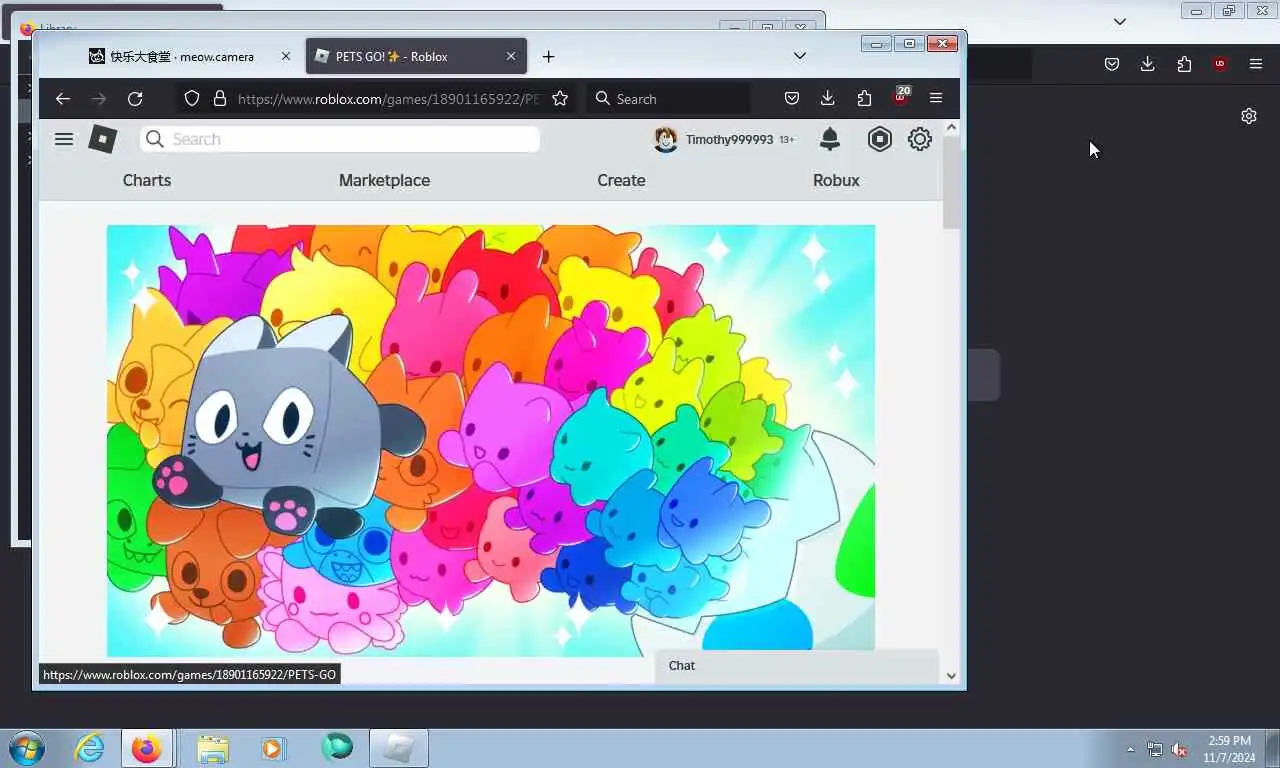This screenshot has width=1280, height=768.
Task: Close the meow.camera tab
Action: tap(285, 57)
